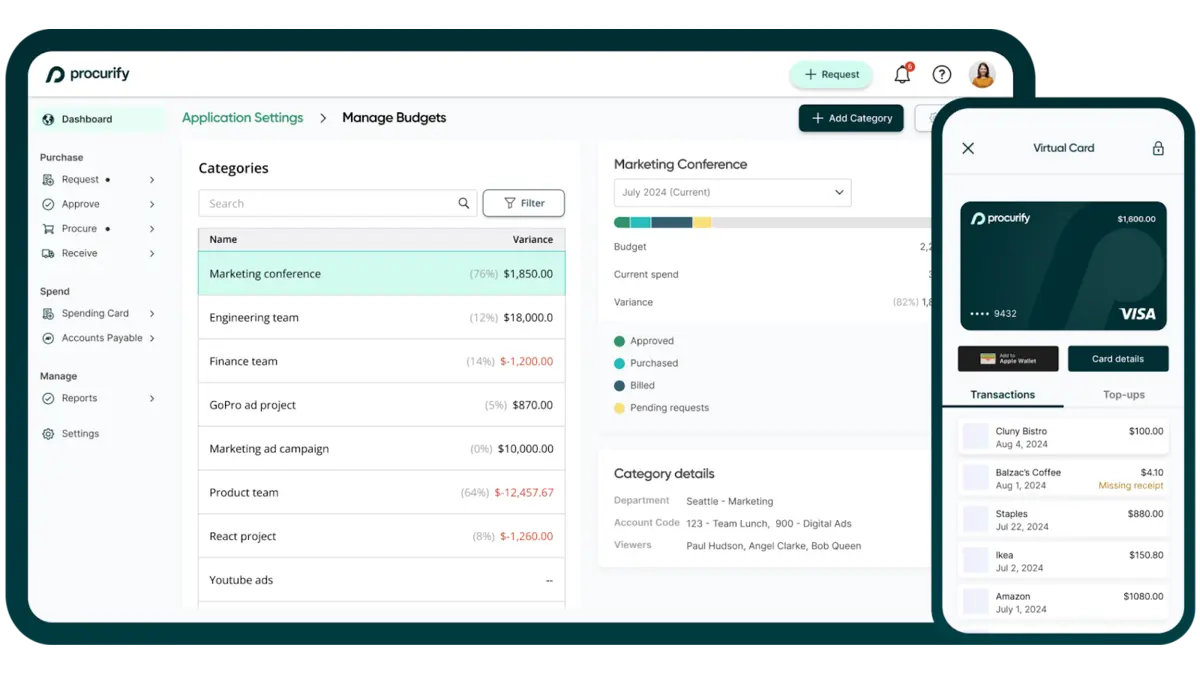This screenshot has width=1200, height=675.
Task: Expand the Spending Card submenu chevron
Action: click(152, 314)
